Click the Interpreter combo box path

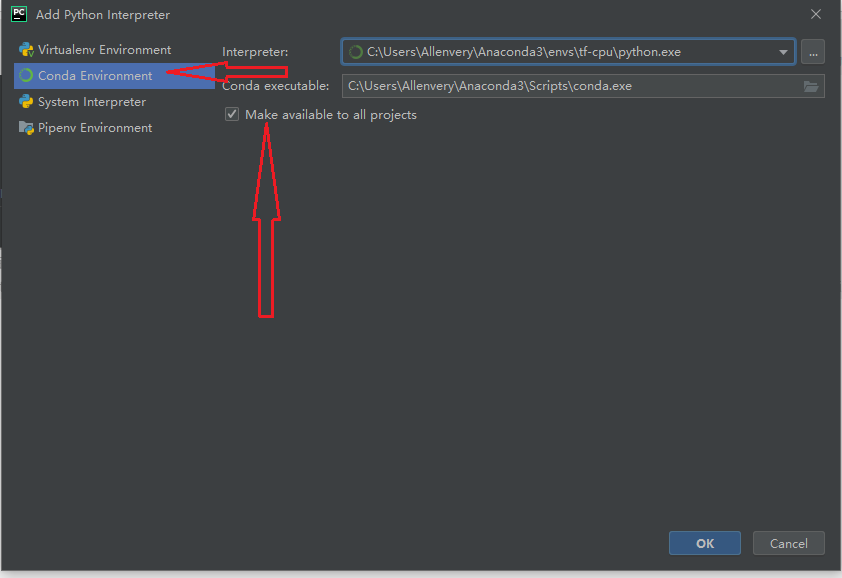(x=568, y=52)
